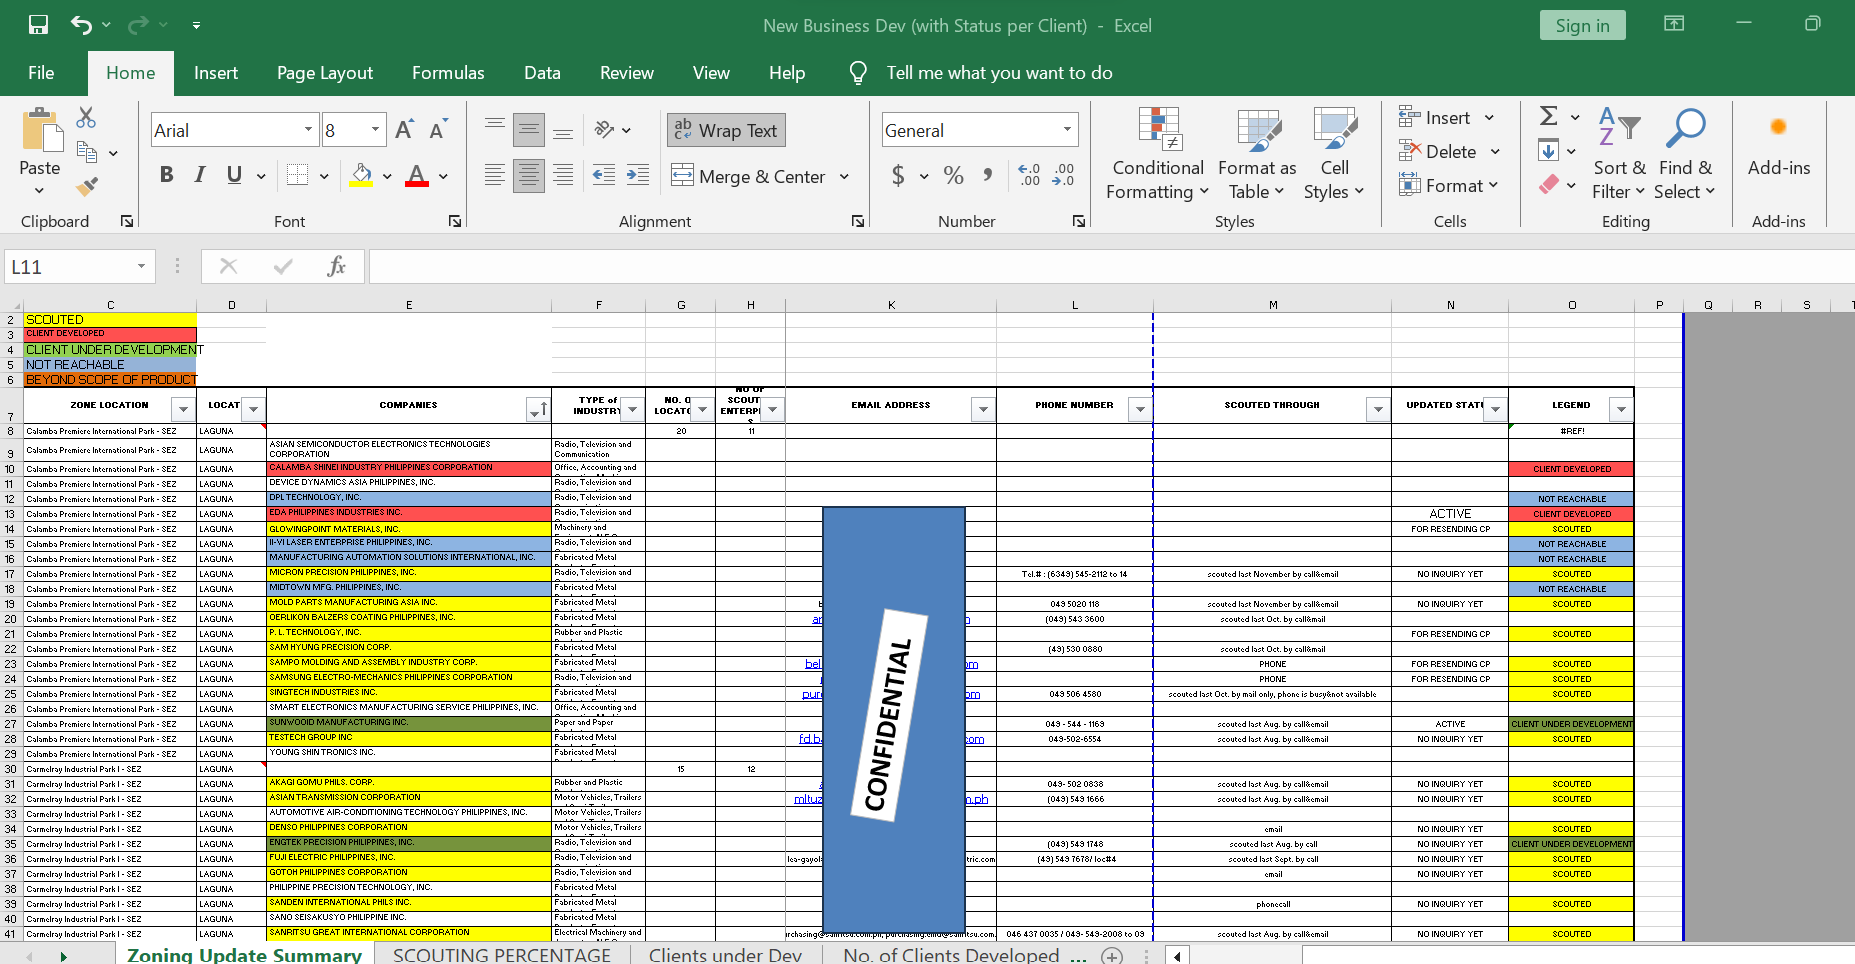This screenshot has width=1855, height=964.
Task: Expand the Merge & Center options arrow
Action: (844, 177)
